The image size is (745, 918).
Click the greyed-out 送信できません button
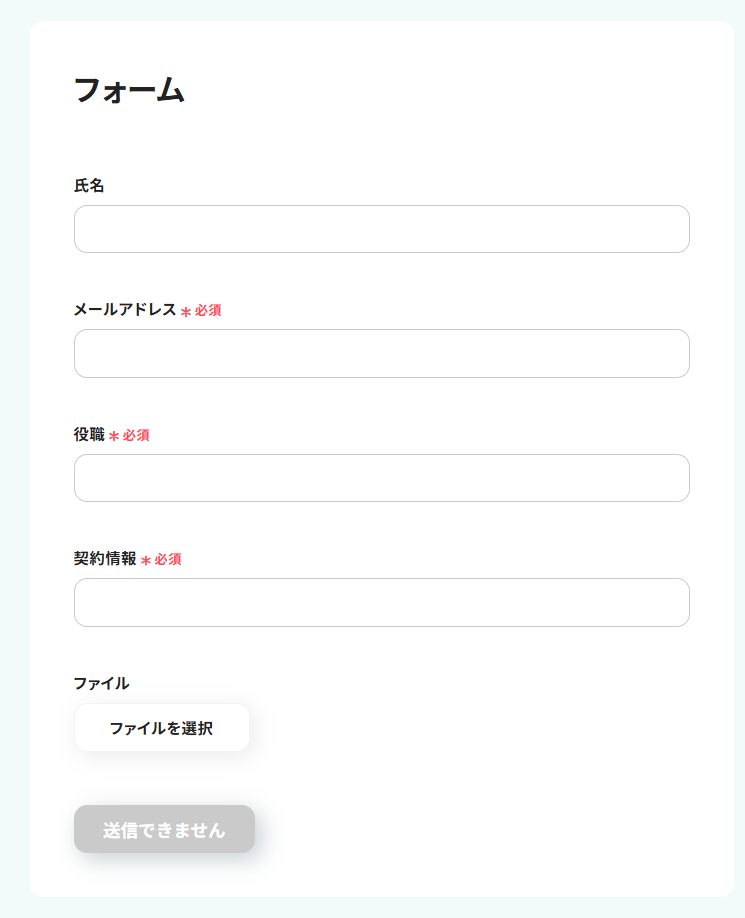[x=164, y=830]
